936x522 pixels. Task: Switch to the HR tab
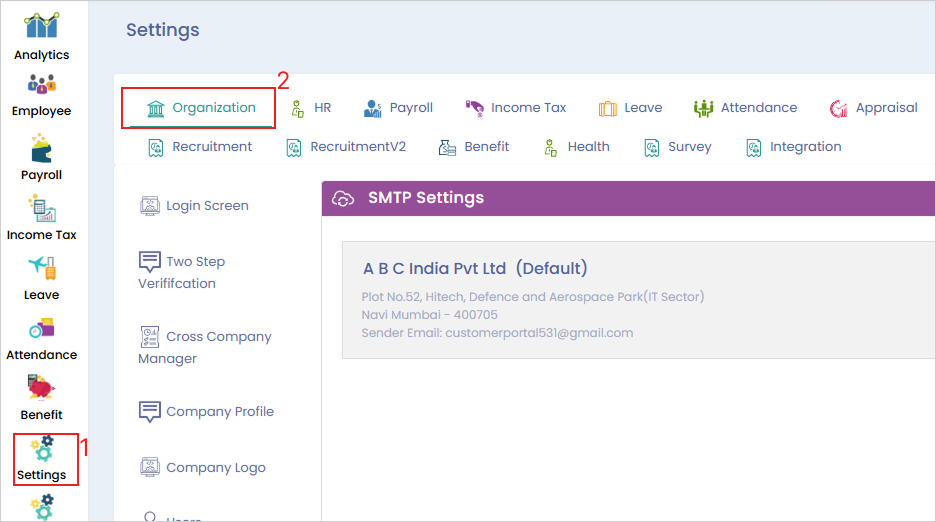pos(311,108)
